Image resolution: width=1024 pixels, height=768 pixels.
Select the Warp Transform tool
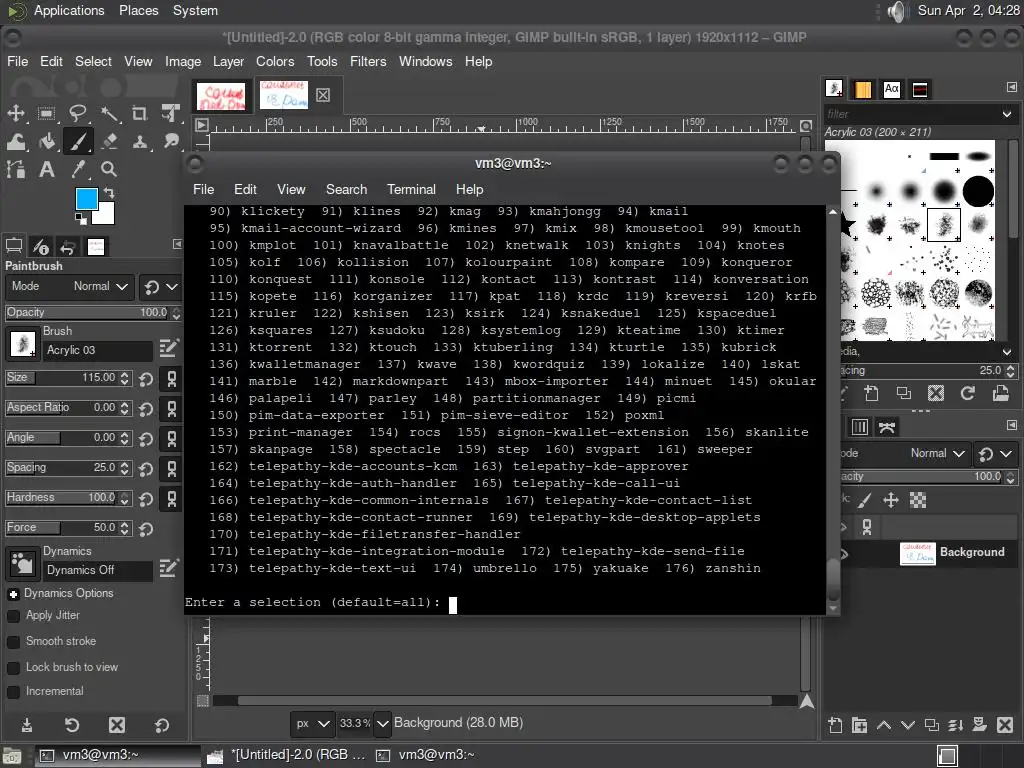click(16, 141)
